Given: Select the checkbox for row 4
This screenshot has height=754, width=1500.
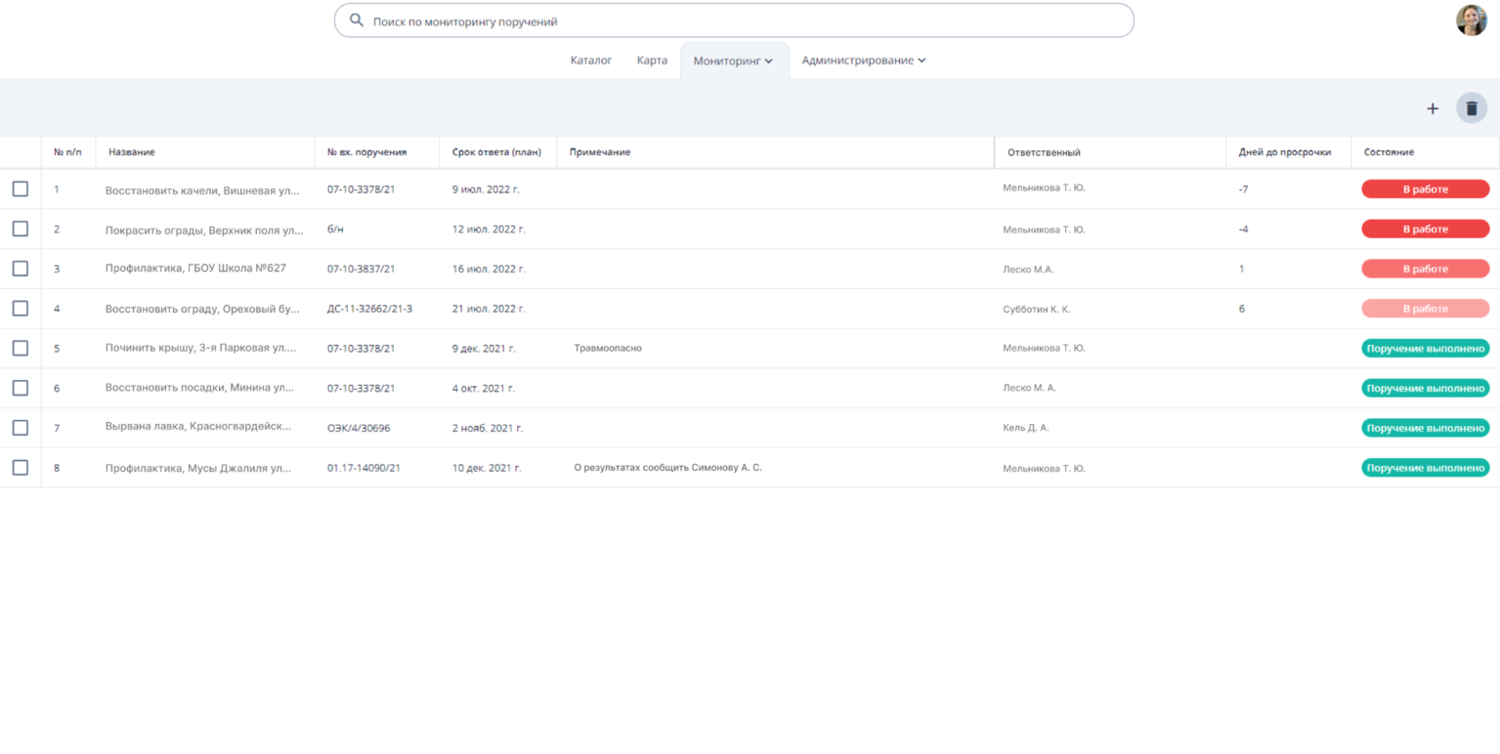Looking at the screenshot, I should pos(20,308).
